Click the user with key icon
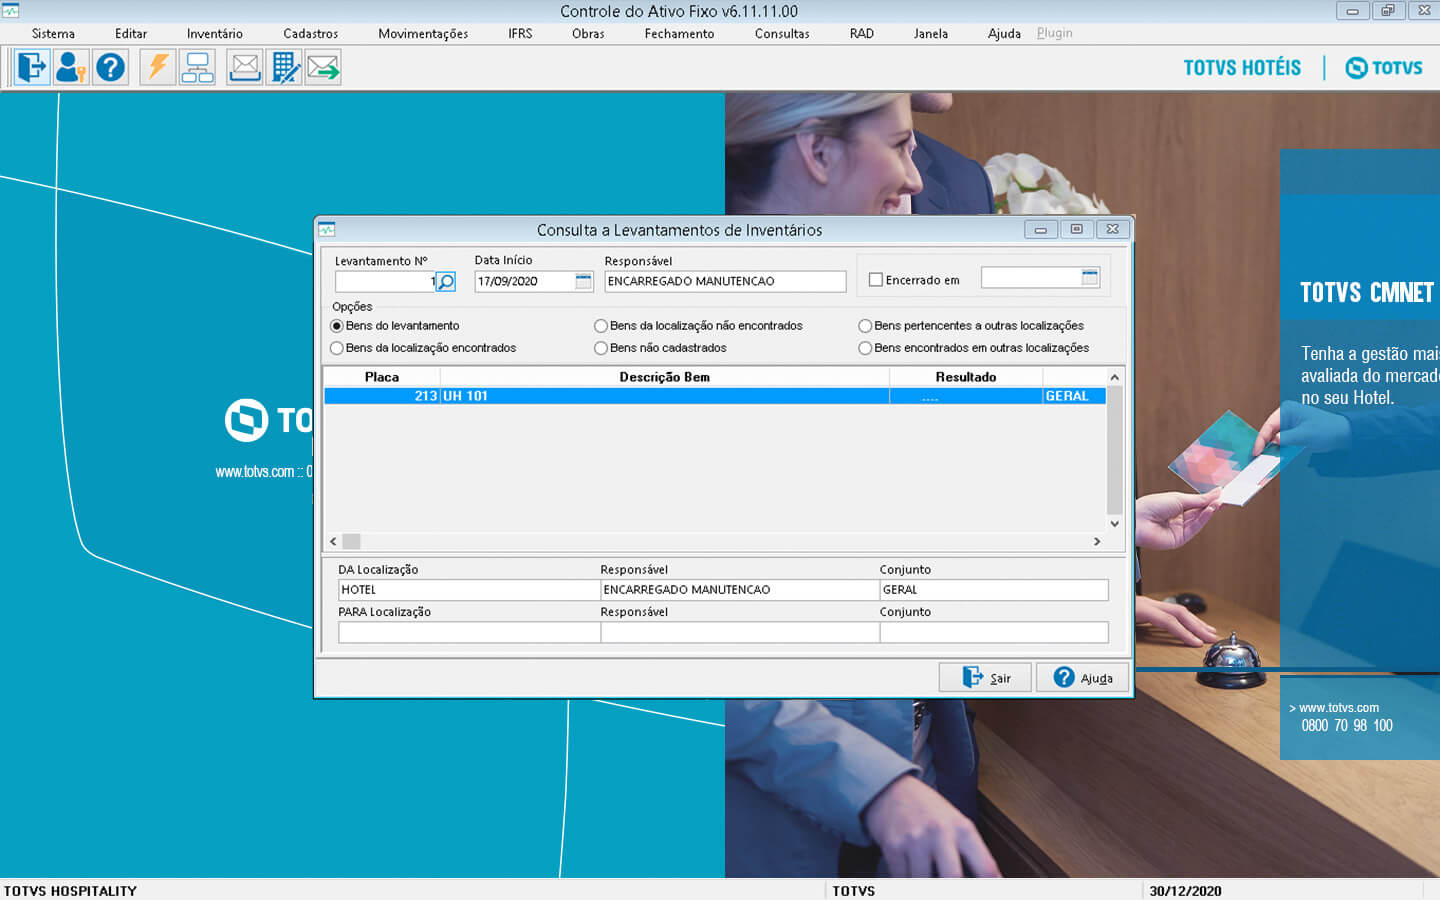Screen dimensions: 1440x900 (x=70, y=68)
